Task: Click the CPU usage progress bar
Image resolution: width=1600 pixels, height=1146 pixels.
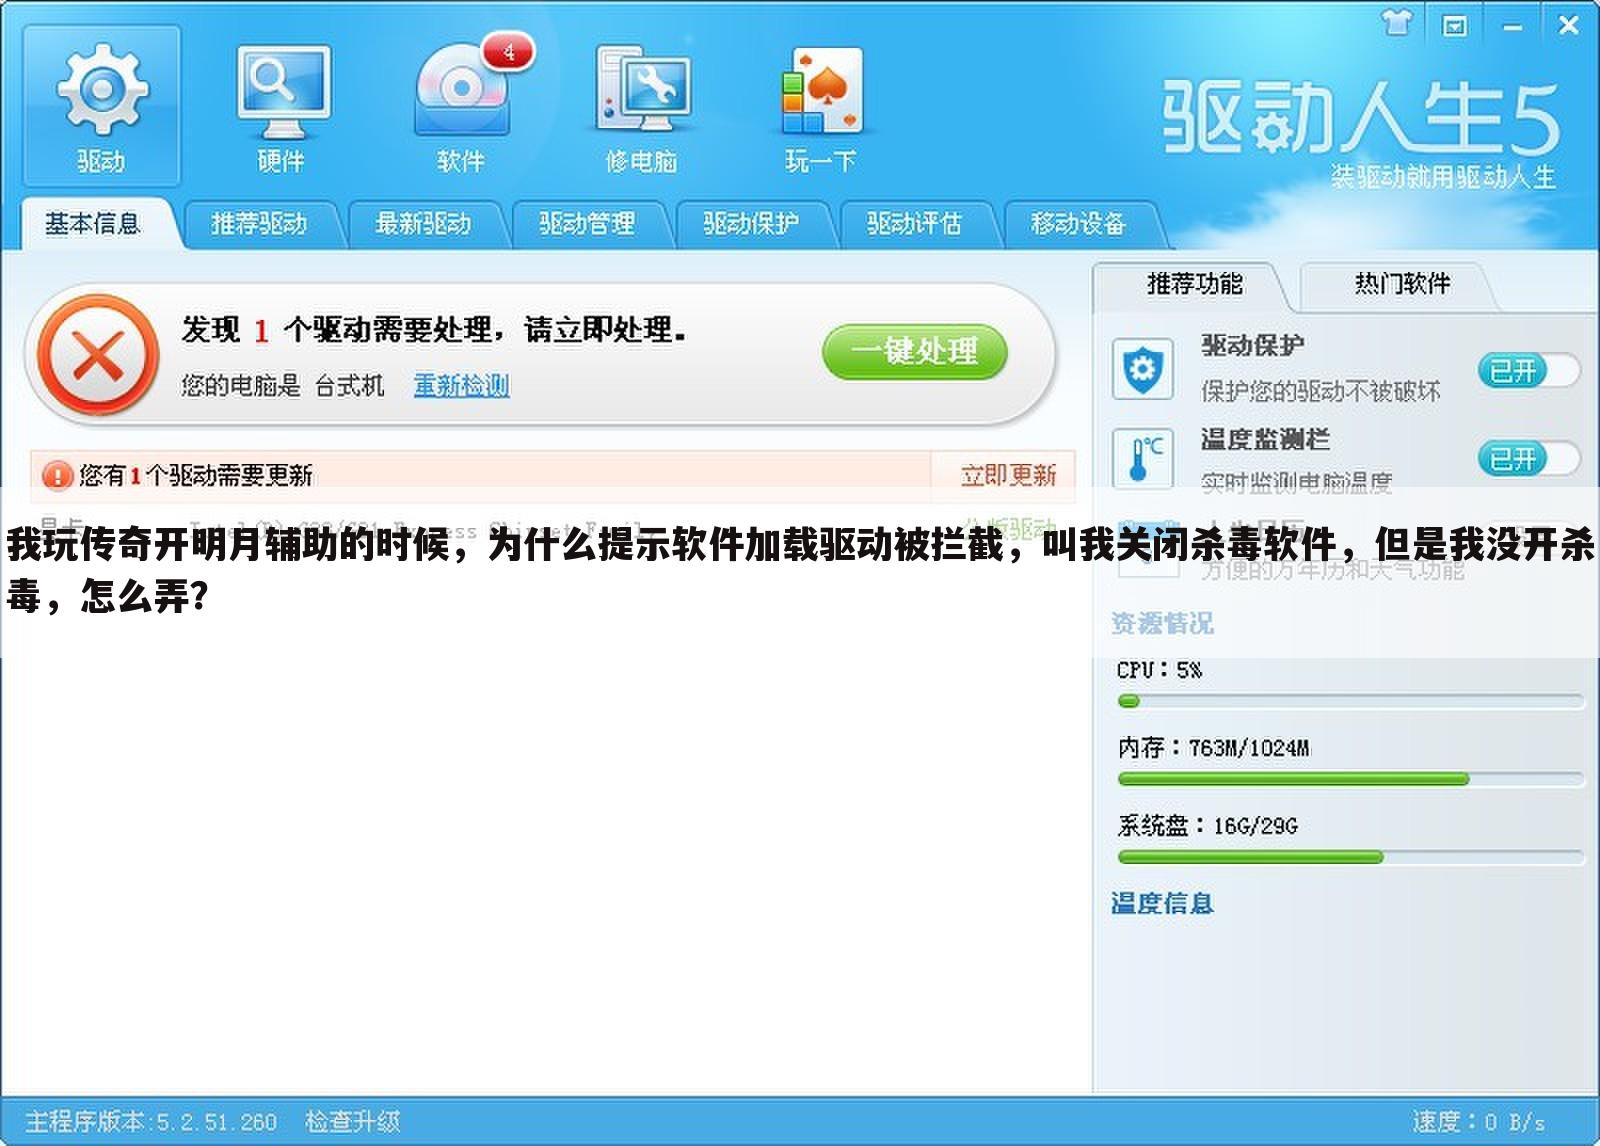Action: point(1351,701)
